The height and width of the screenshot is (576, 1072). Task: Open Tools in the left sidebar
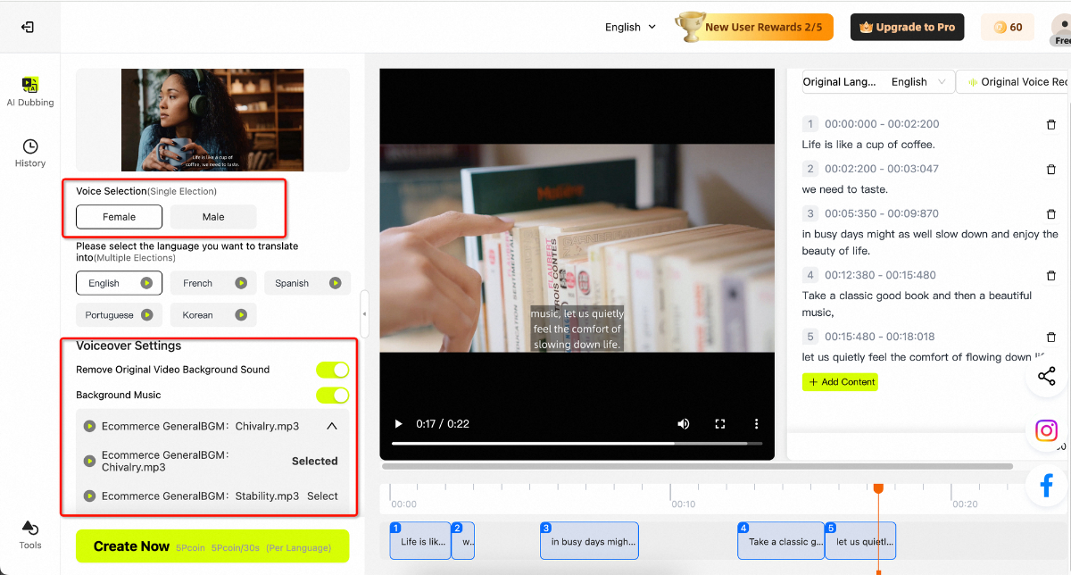tap(30, 534)
